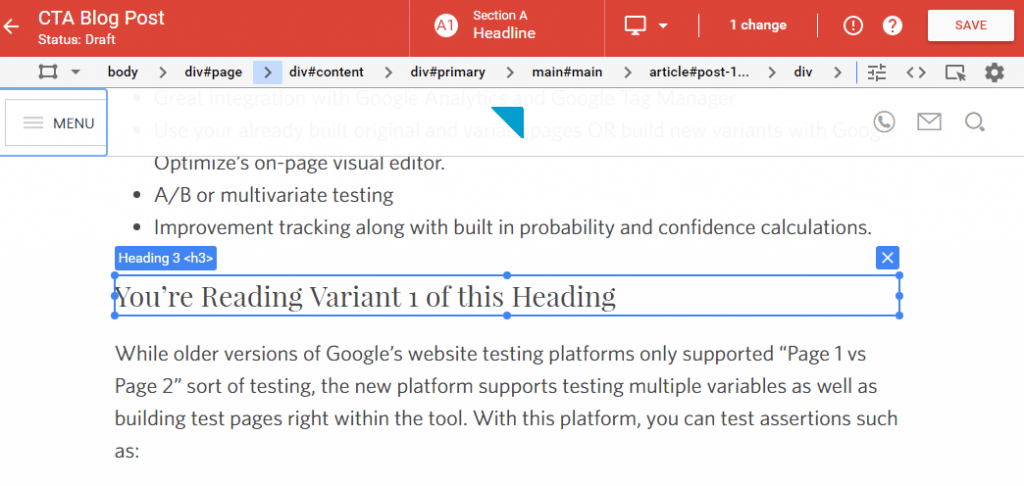Click the SAVE button
Screen dimensions: 1024x486
point(970,25)
